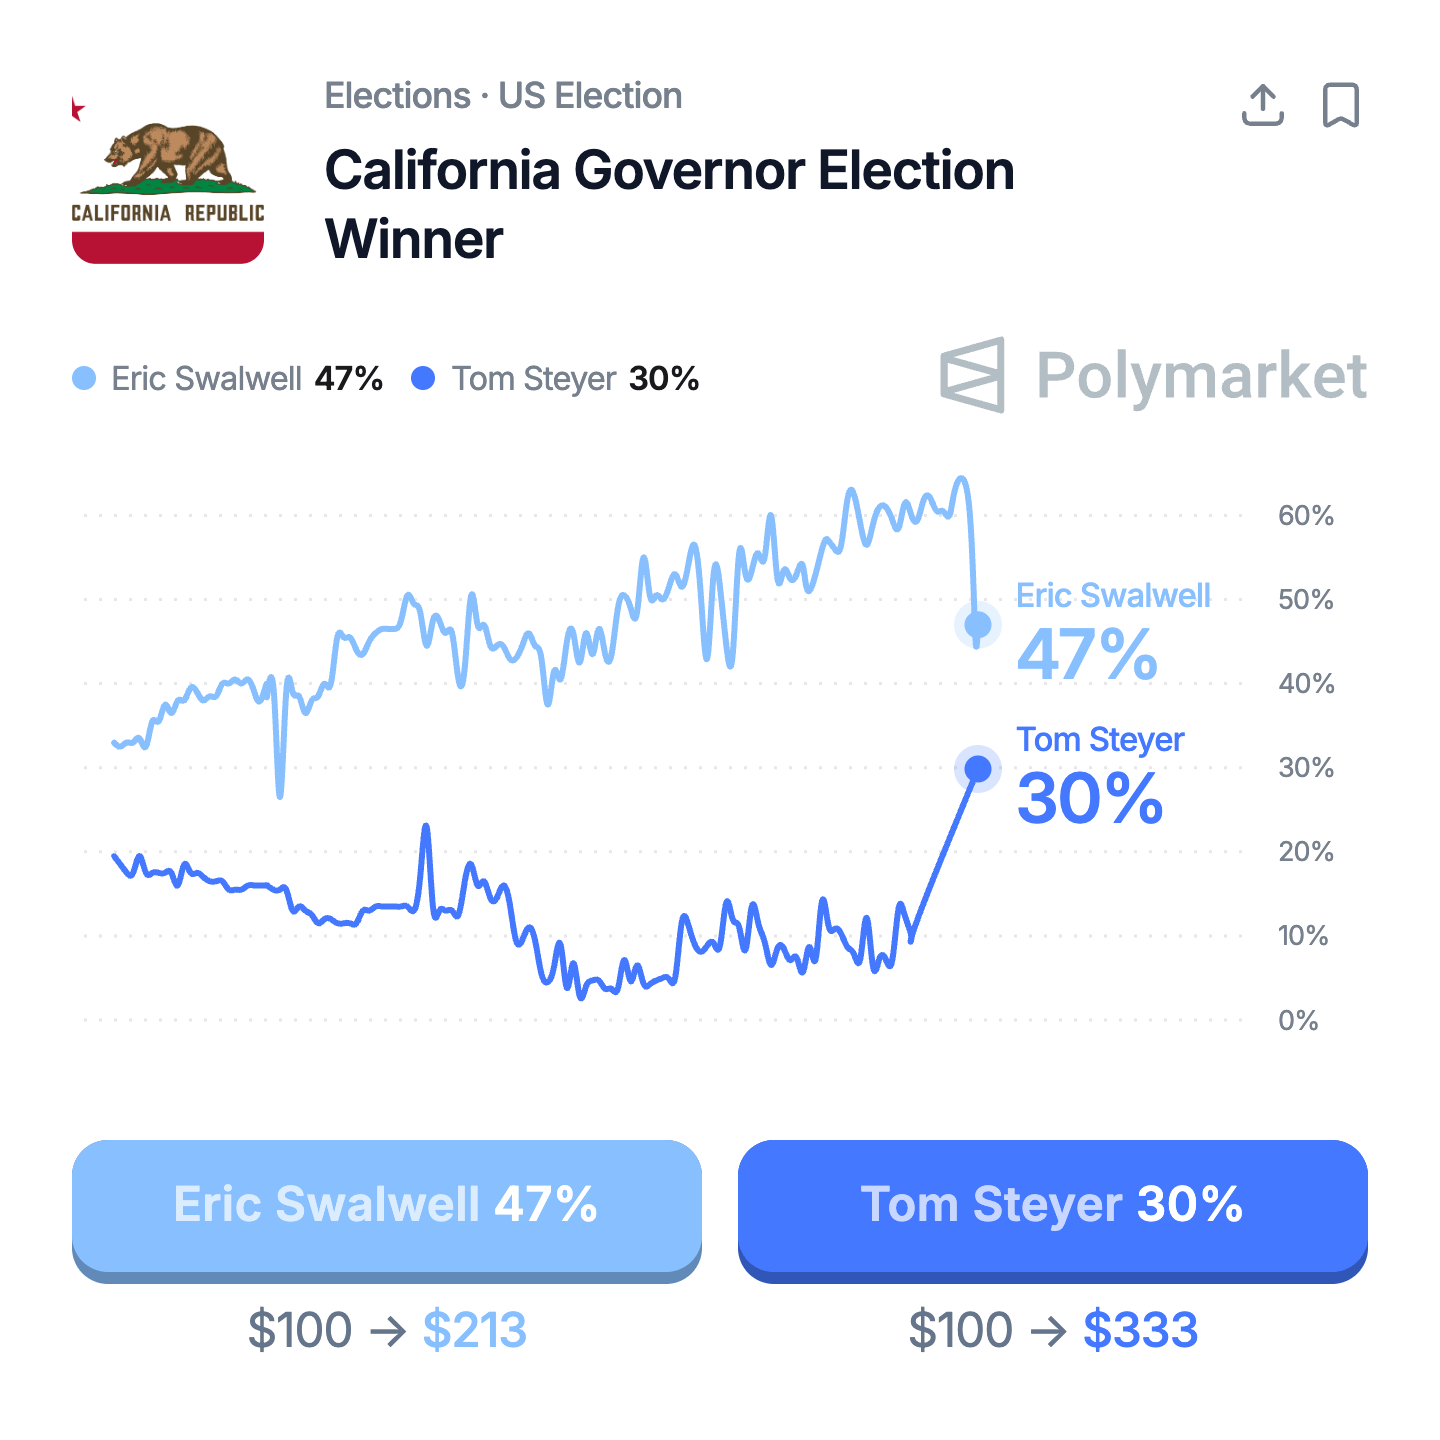Select Eric Swalwell's end-point marker on chart
Image resolution: width=1440 pixels, height=1440 pixels.
977,625
